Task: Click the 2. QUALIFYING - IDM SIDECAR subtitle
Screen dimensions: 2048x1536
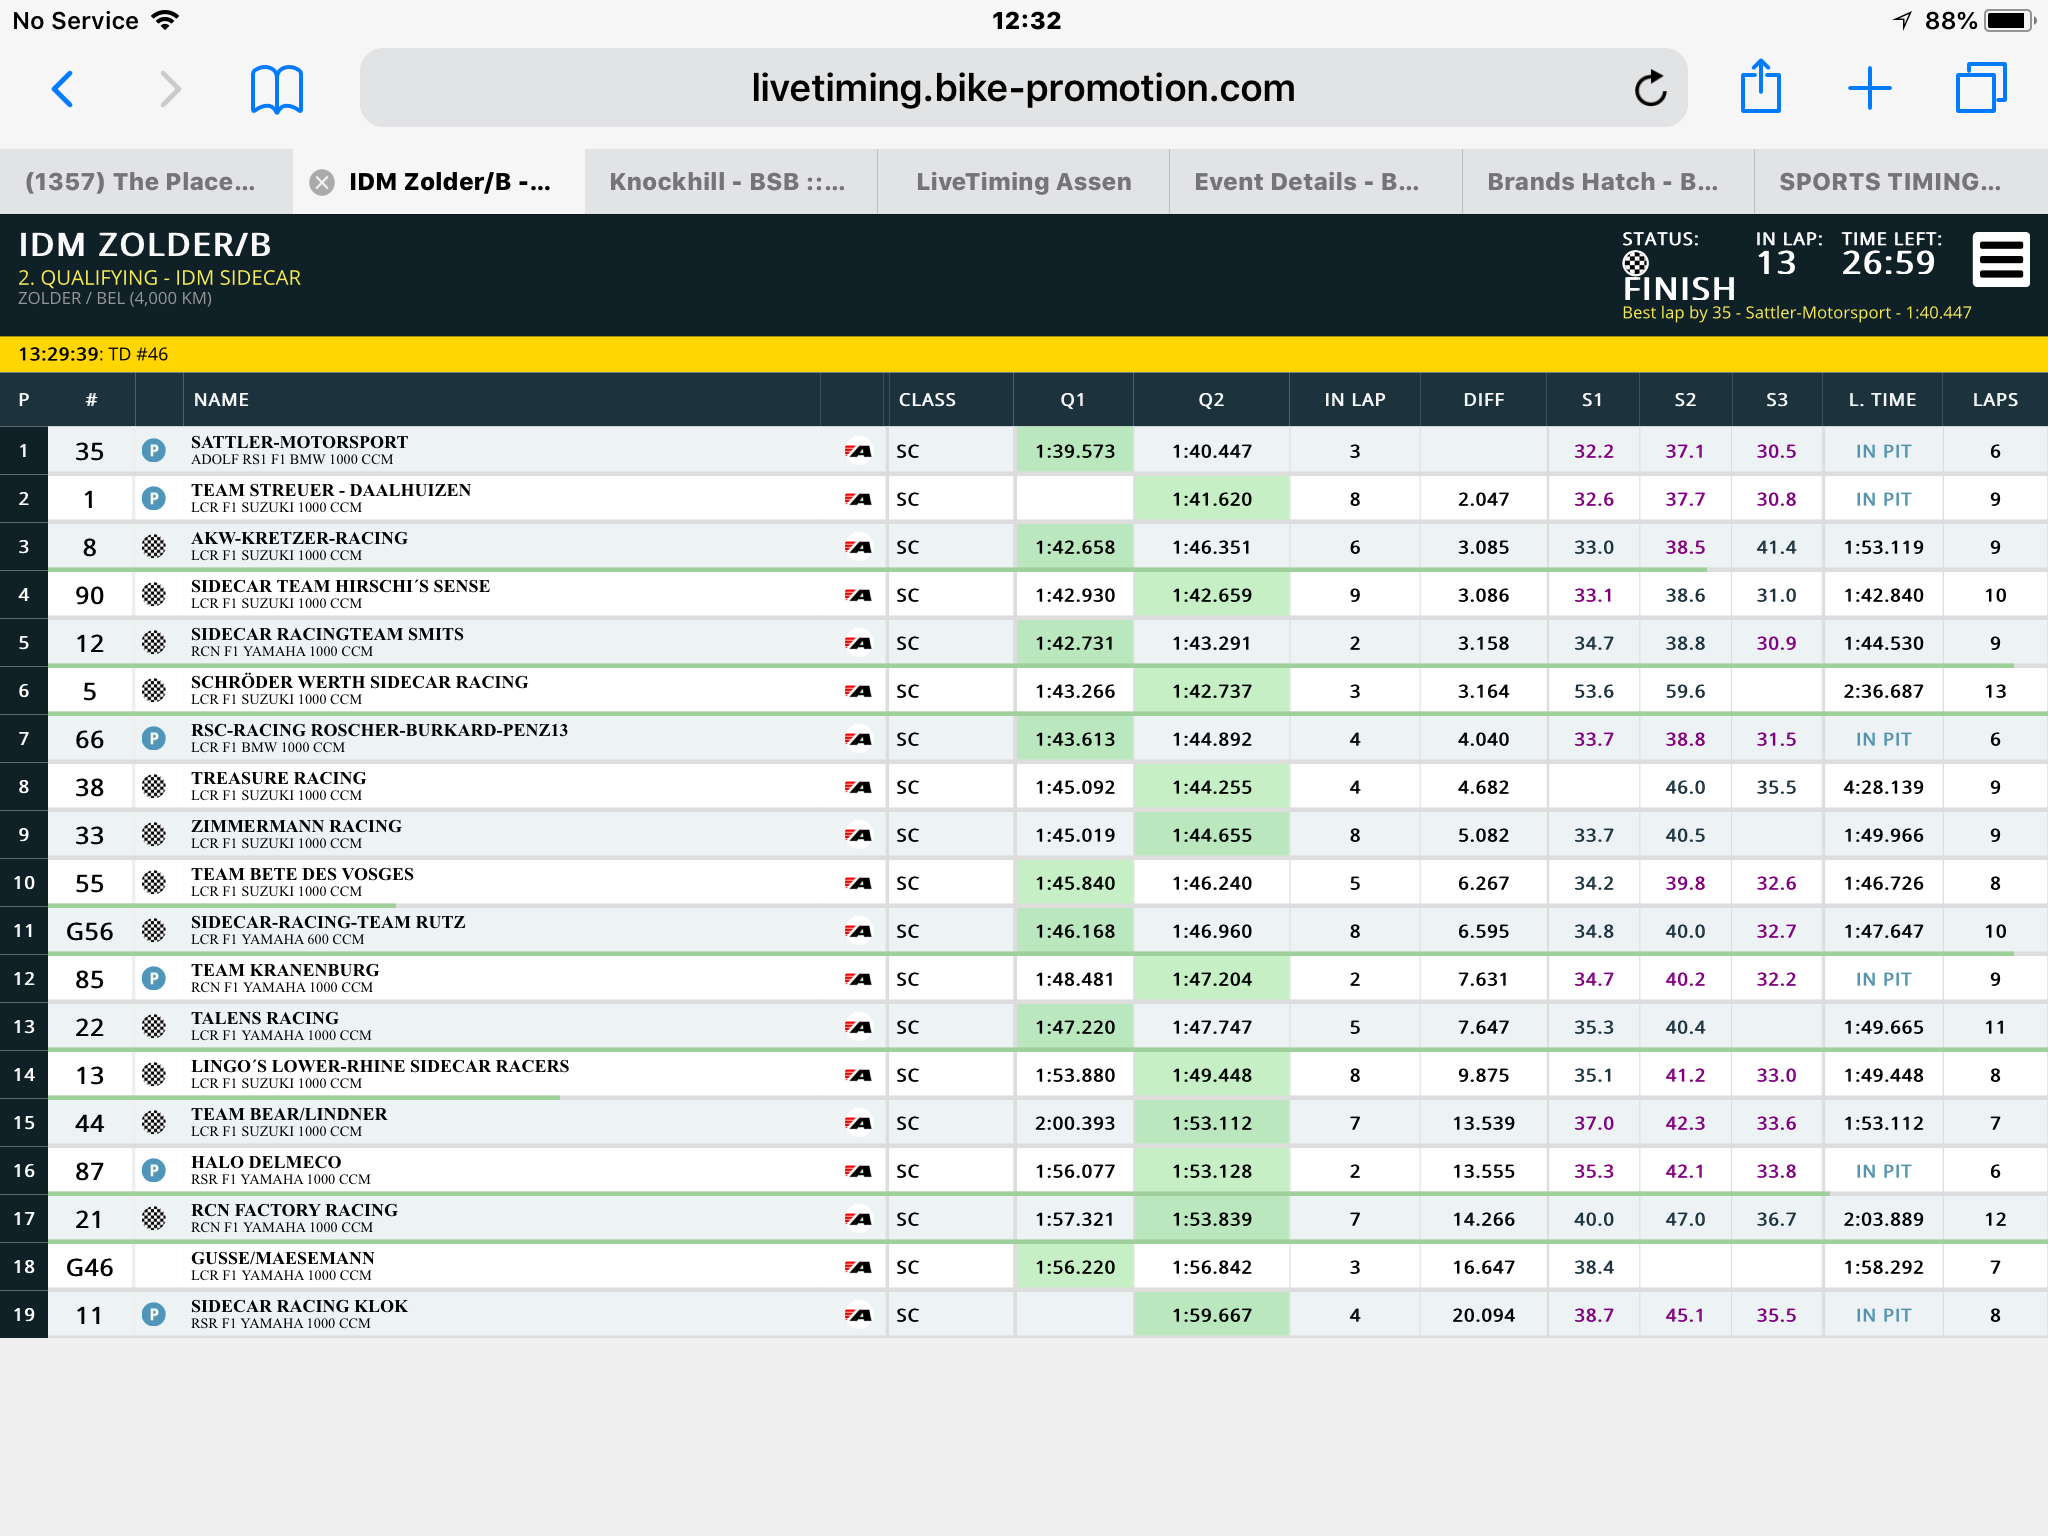Action: pos(159,278)
